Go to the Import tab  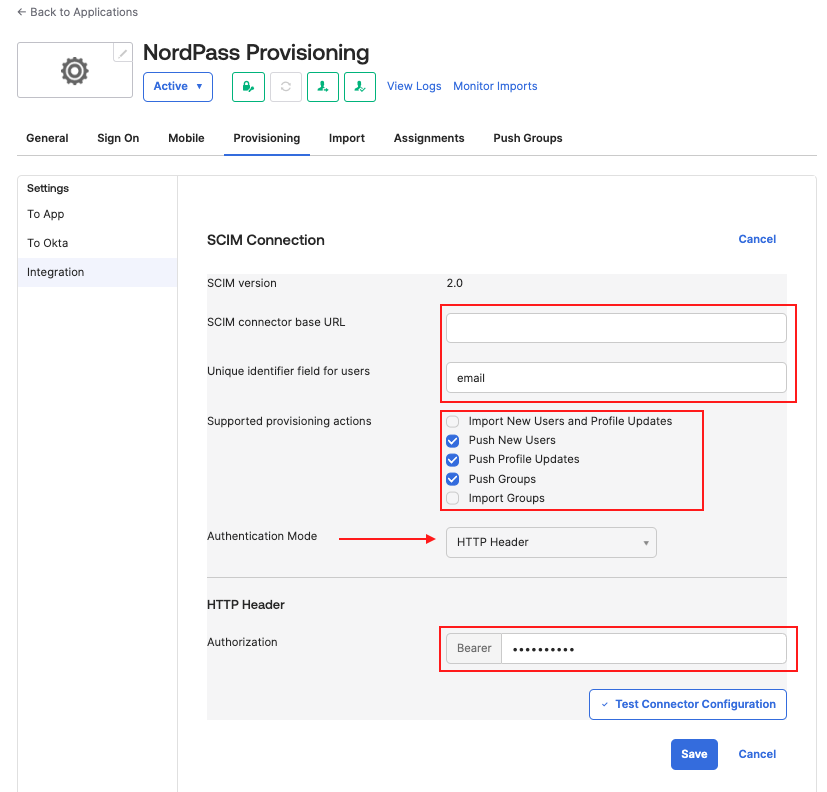tap(347, 138)
